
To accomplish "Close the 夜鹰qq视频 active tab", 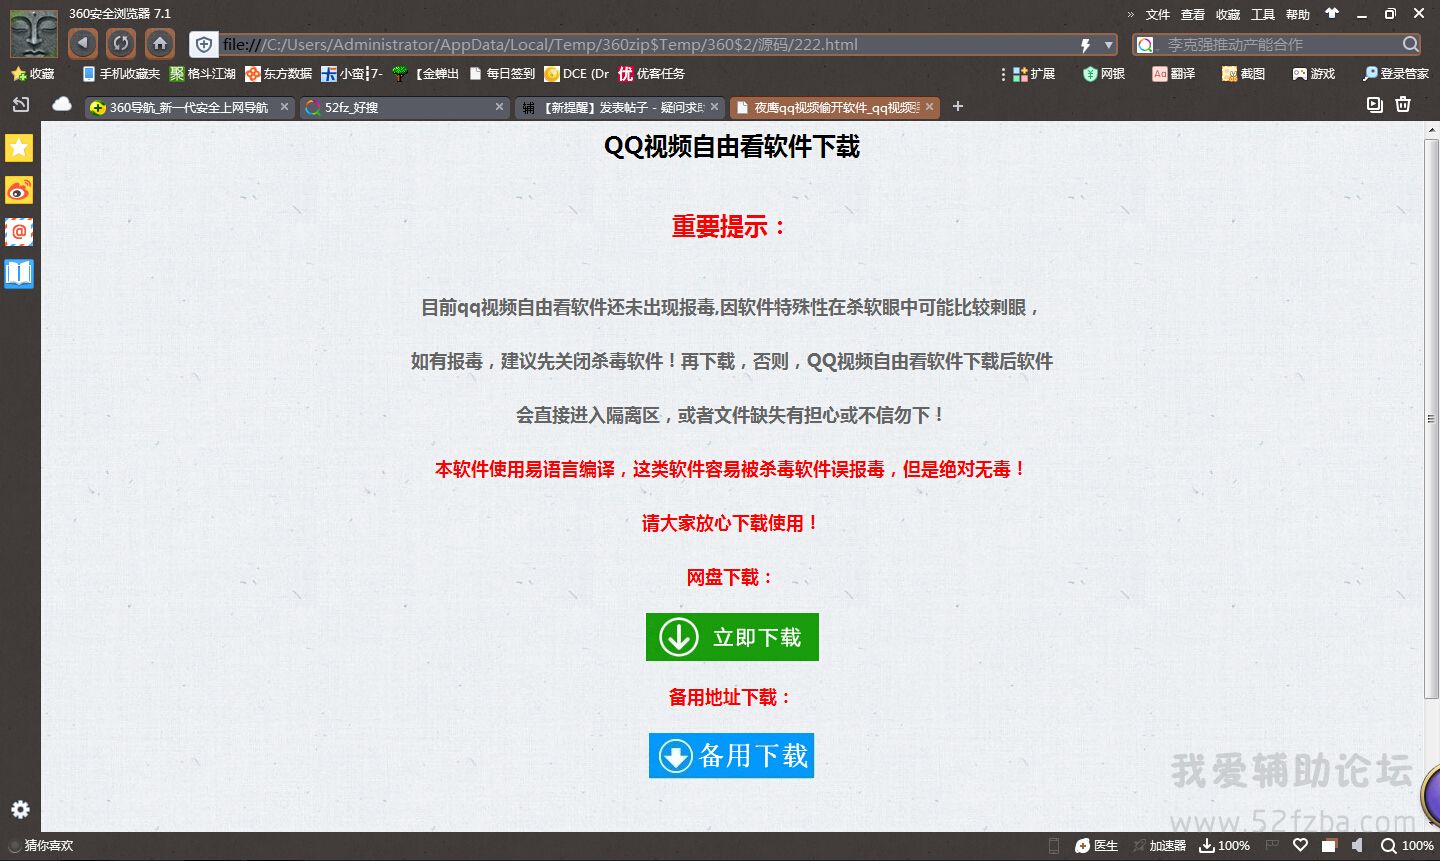I will coord(930,107).
